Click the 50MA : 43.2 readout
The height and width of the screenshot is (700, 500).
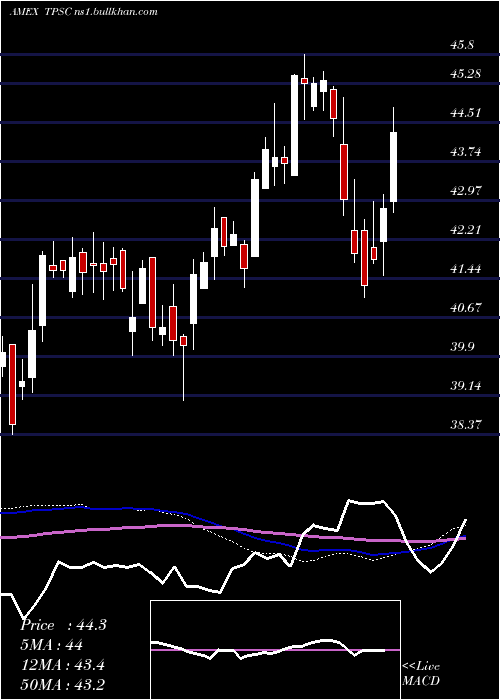pyautogui.click(x=62, y=684)
